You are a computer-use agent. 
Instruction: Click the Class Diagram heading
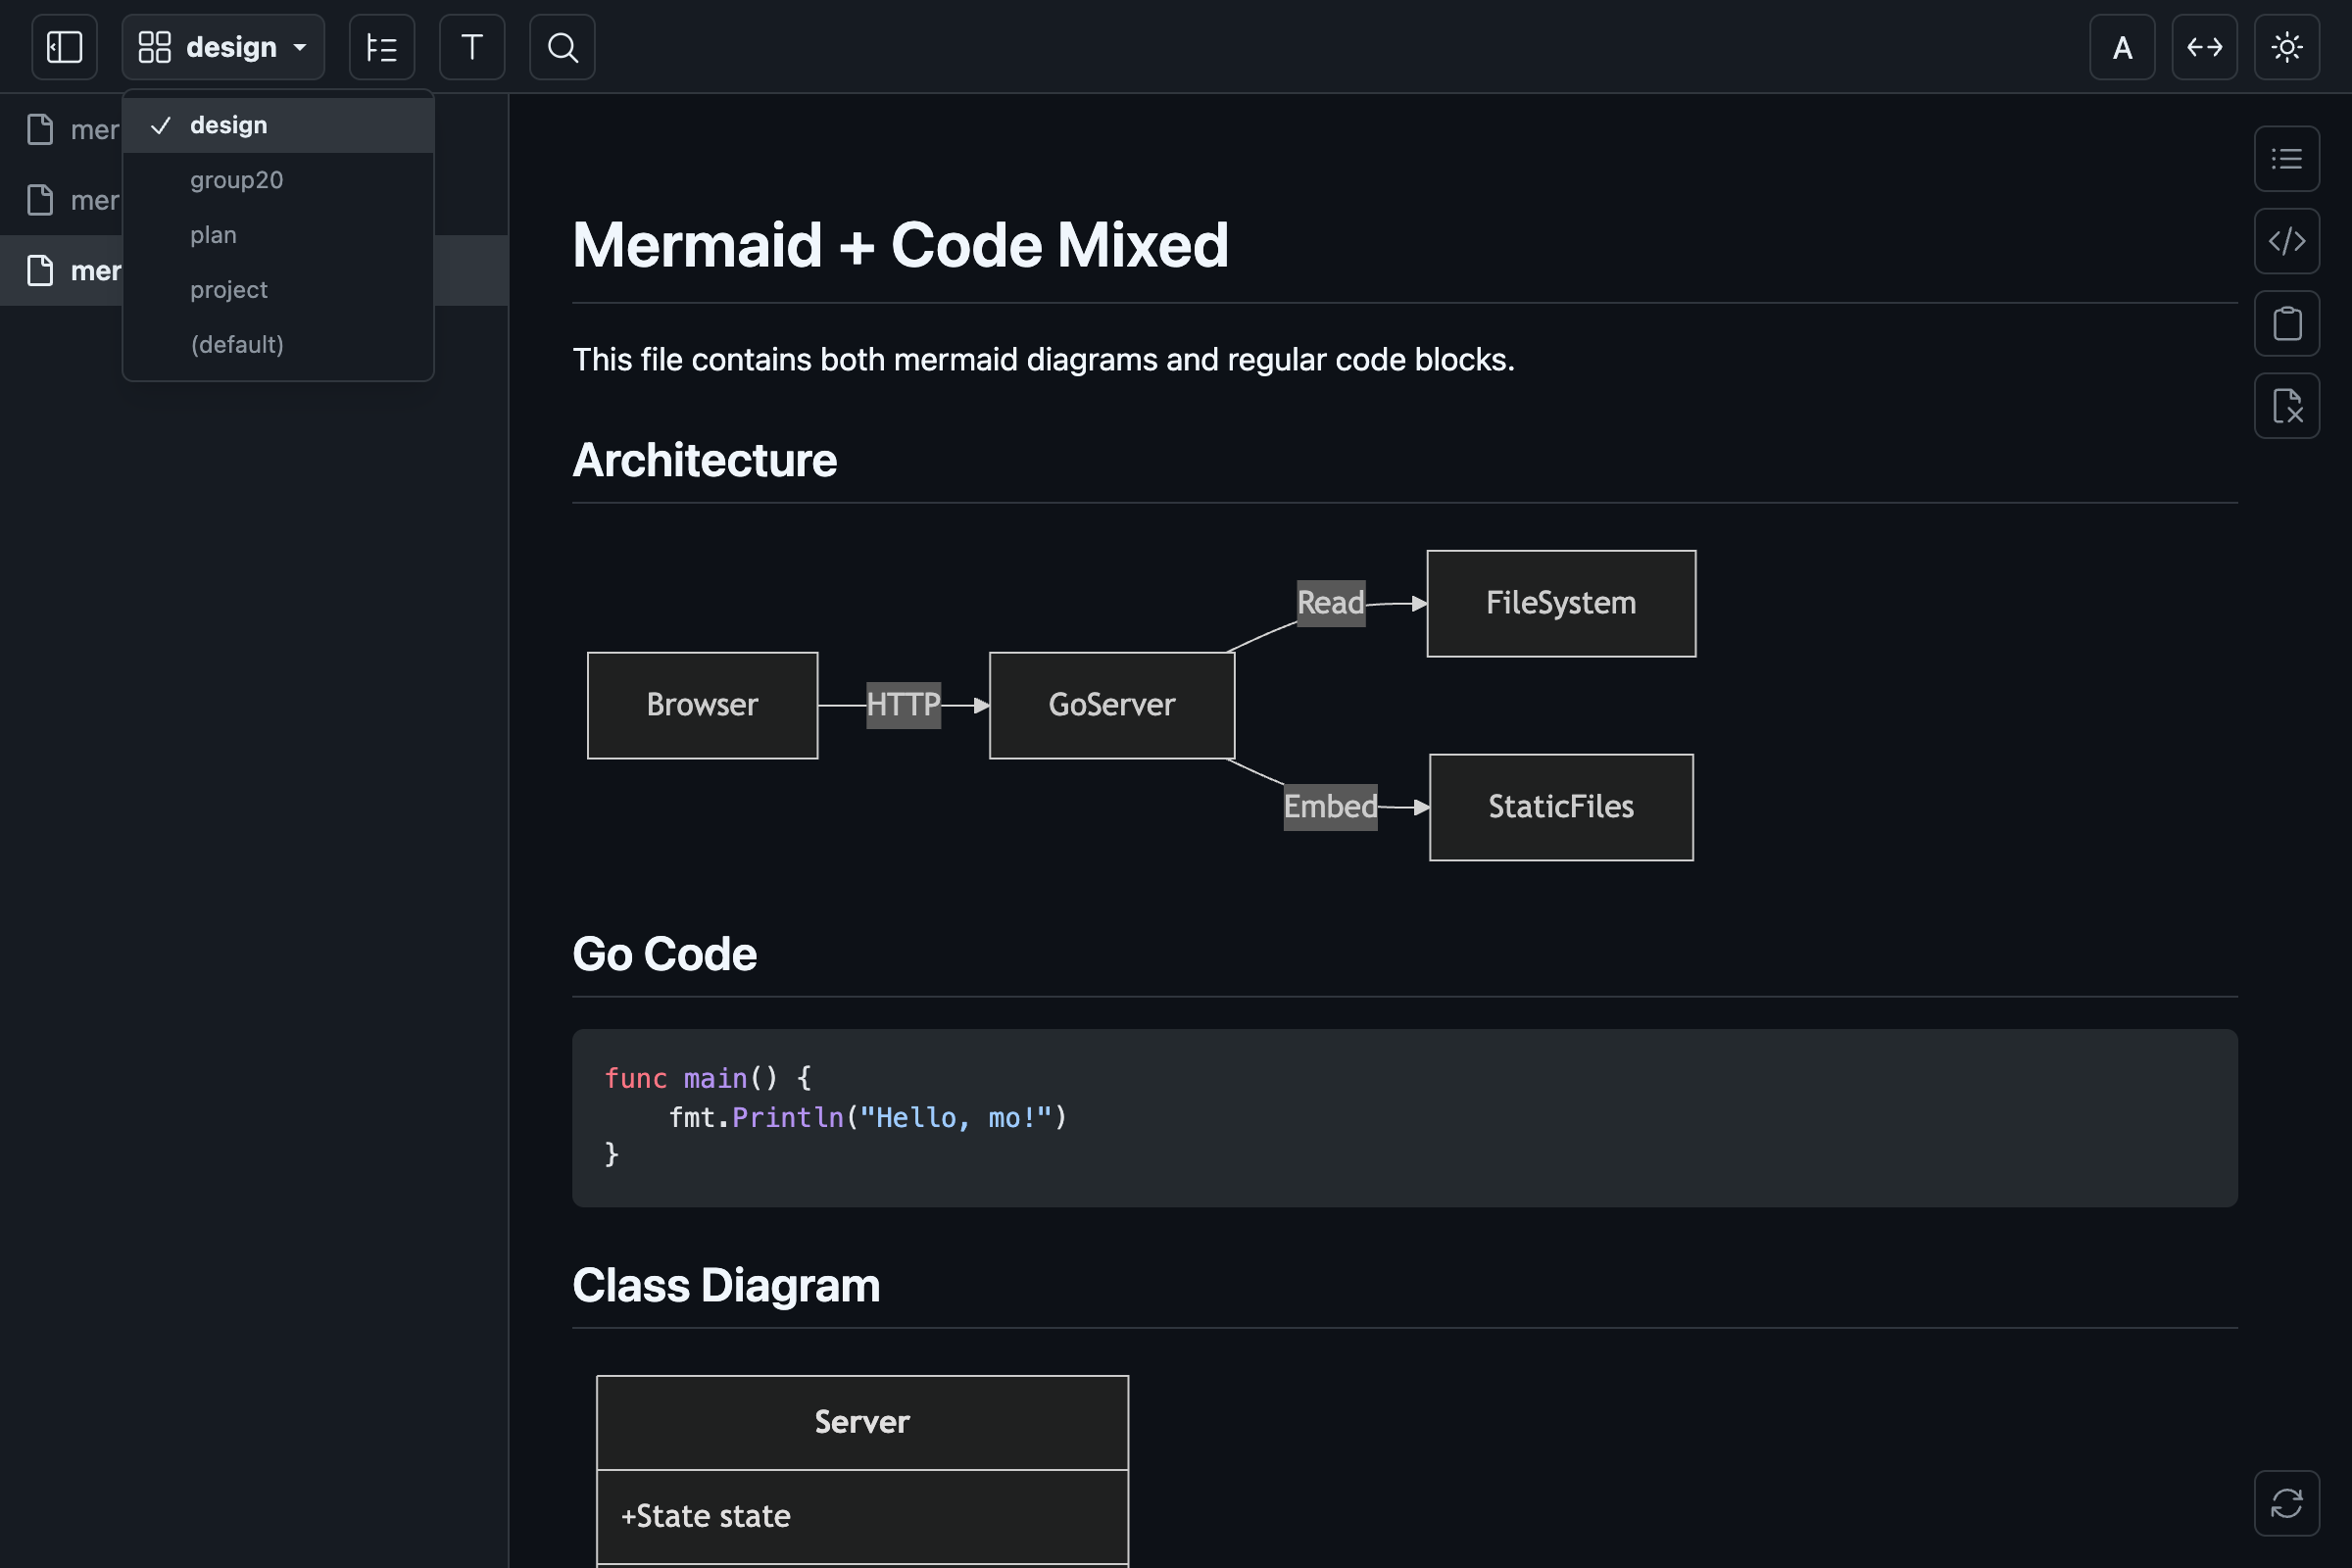tap(726, 1285)
